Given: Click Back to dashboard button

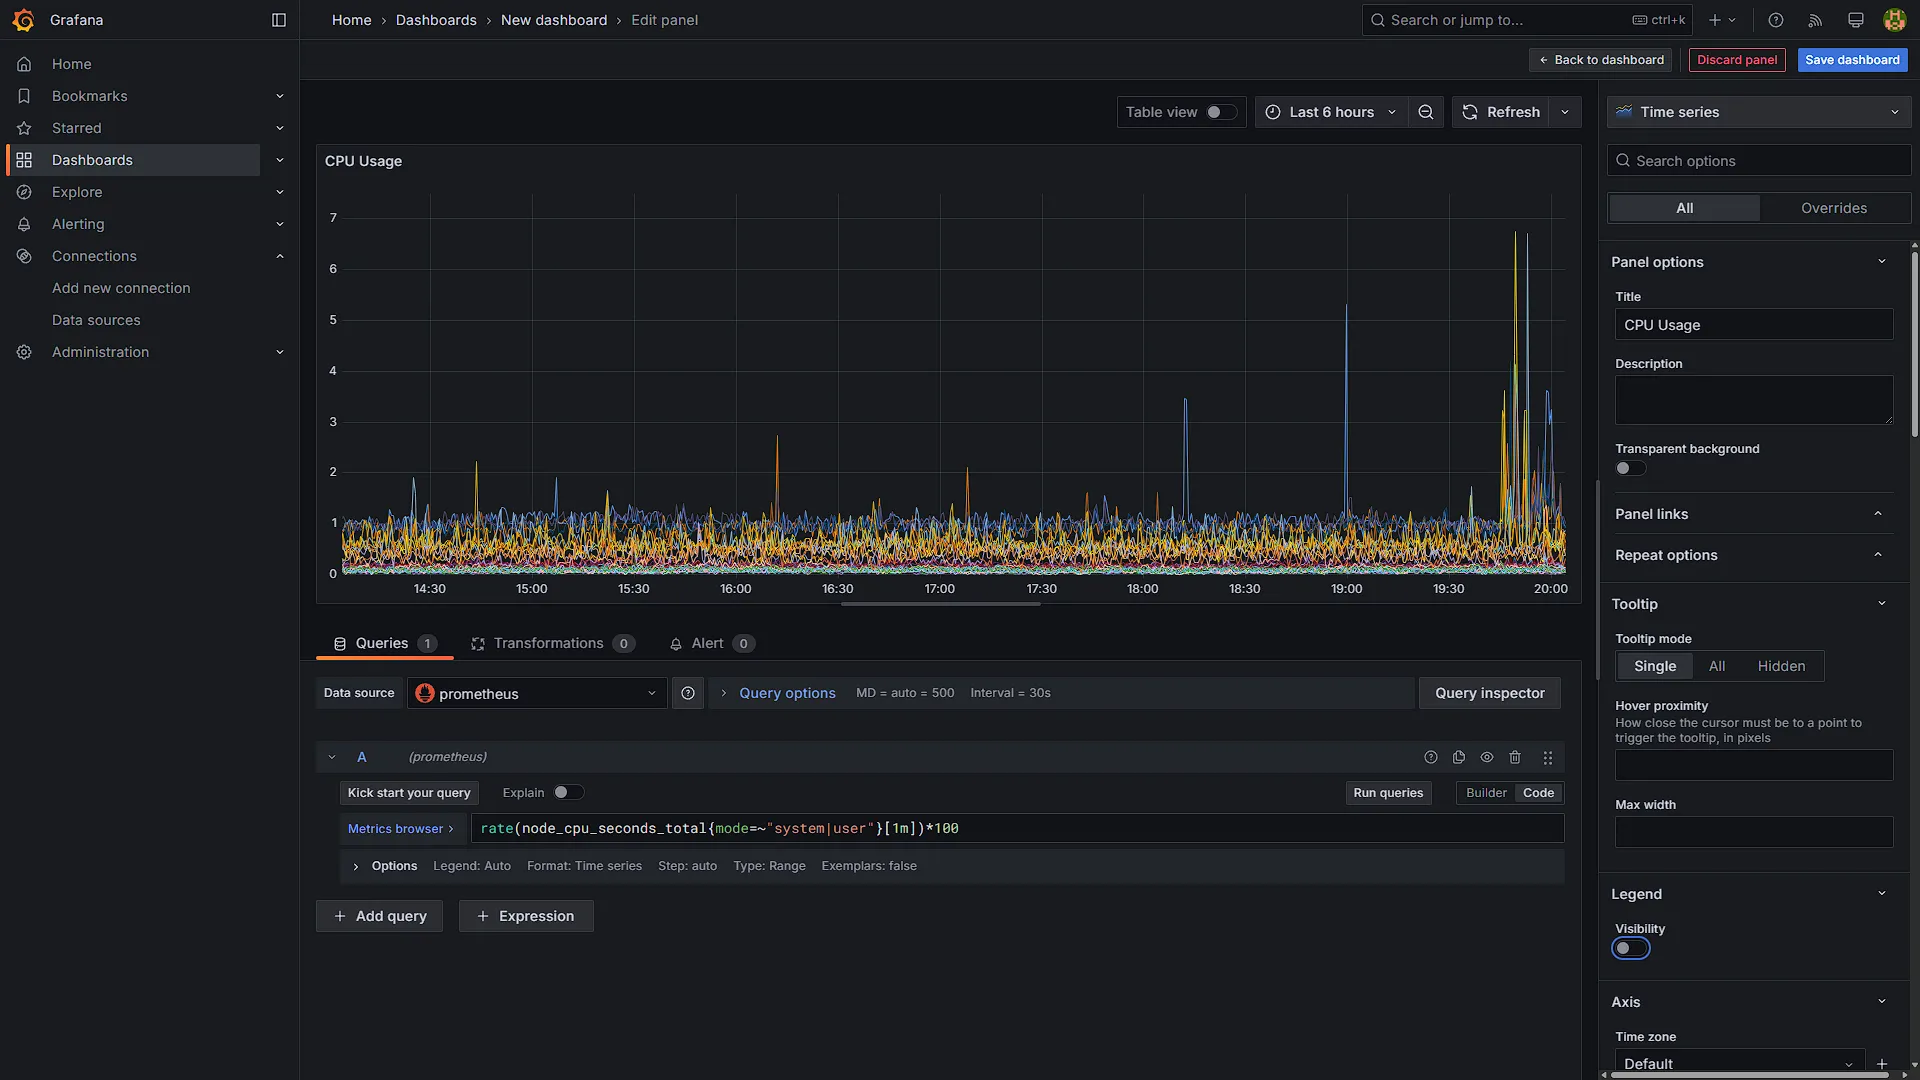Looking at the screenshot, I should 1601,60.
